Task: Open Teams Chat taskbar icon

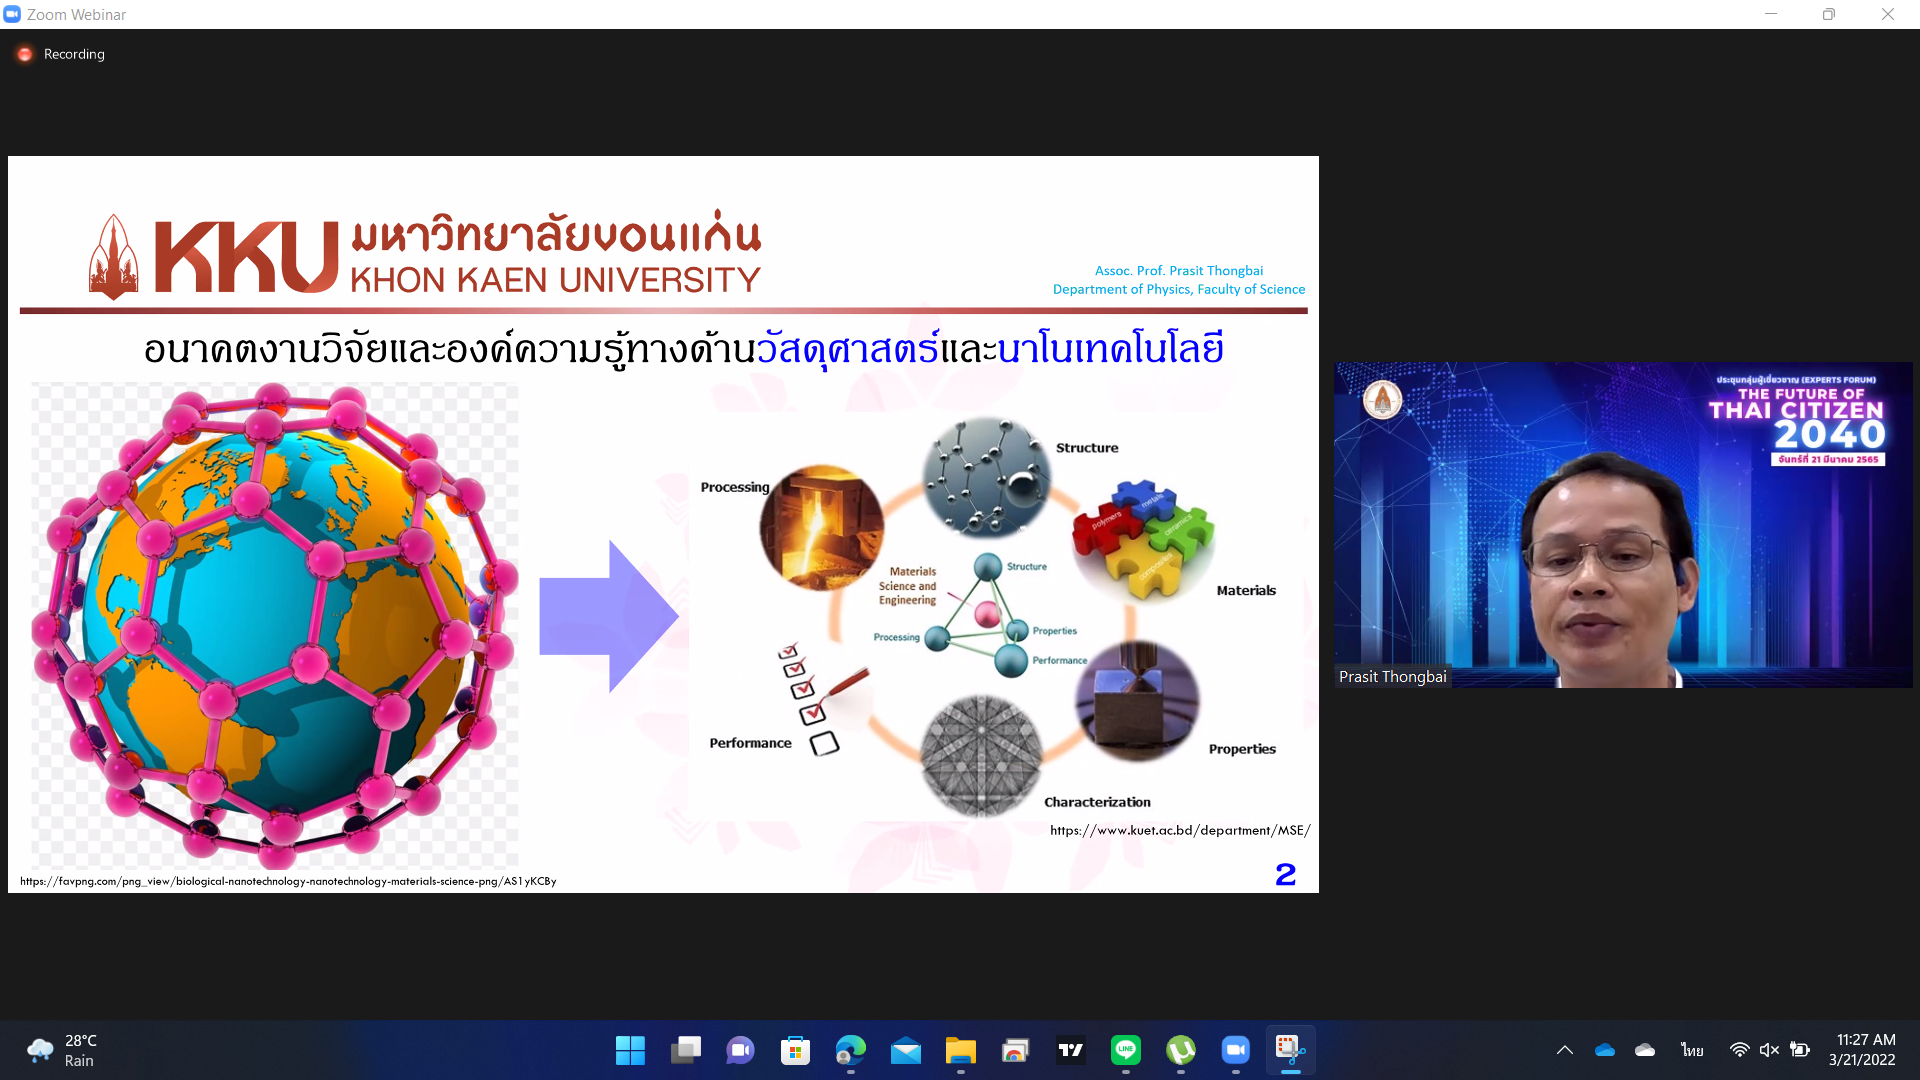Action: 741,1050
